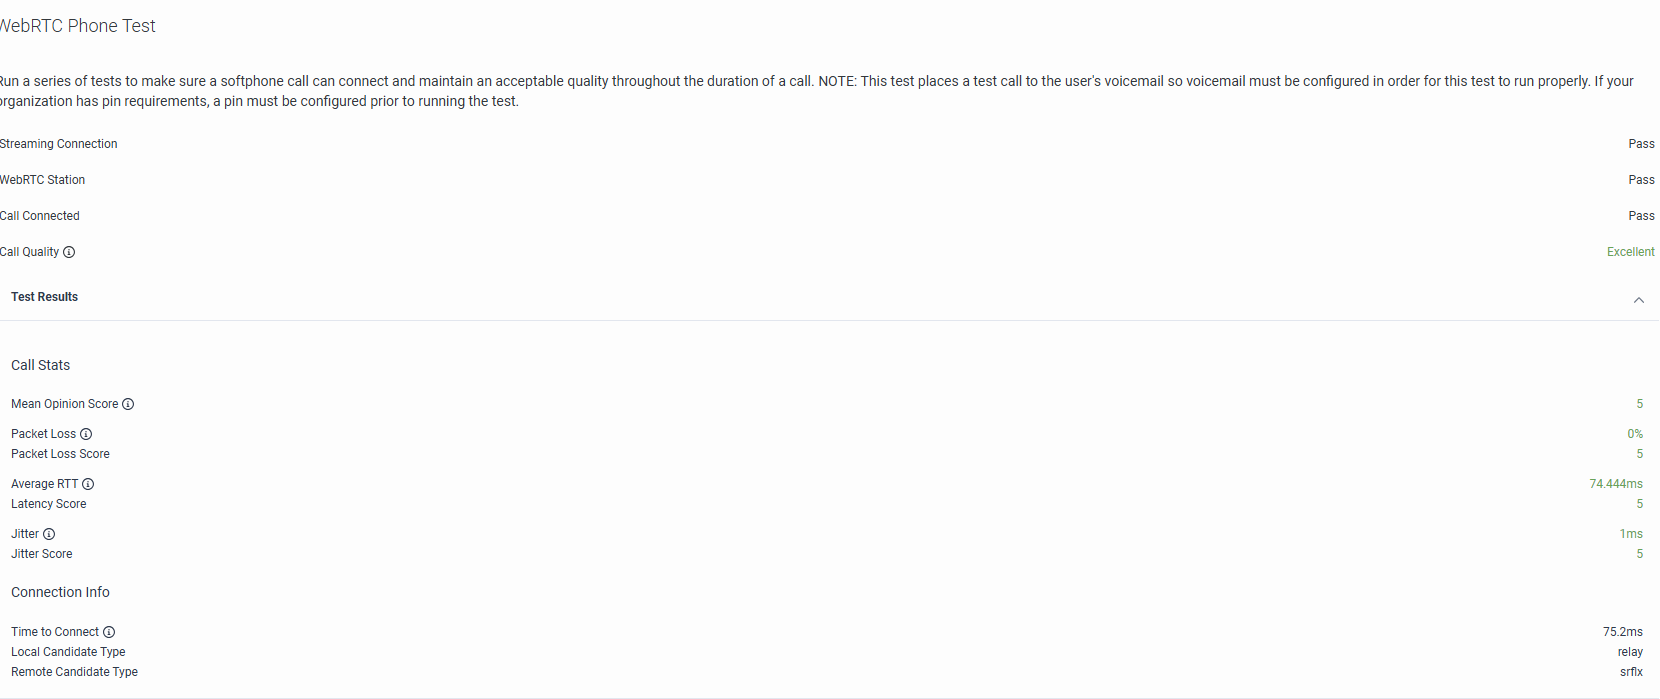Click the relay Local Candidate Type value

click(x=1630, y=652)
